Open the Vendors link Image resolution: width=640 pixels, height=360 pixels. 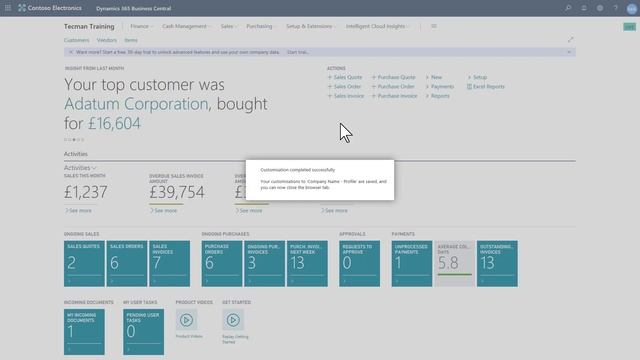(107, 40)
